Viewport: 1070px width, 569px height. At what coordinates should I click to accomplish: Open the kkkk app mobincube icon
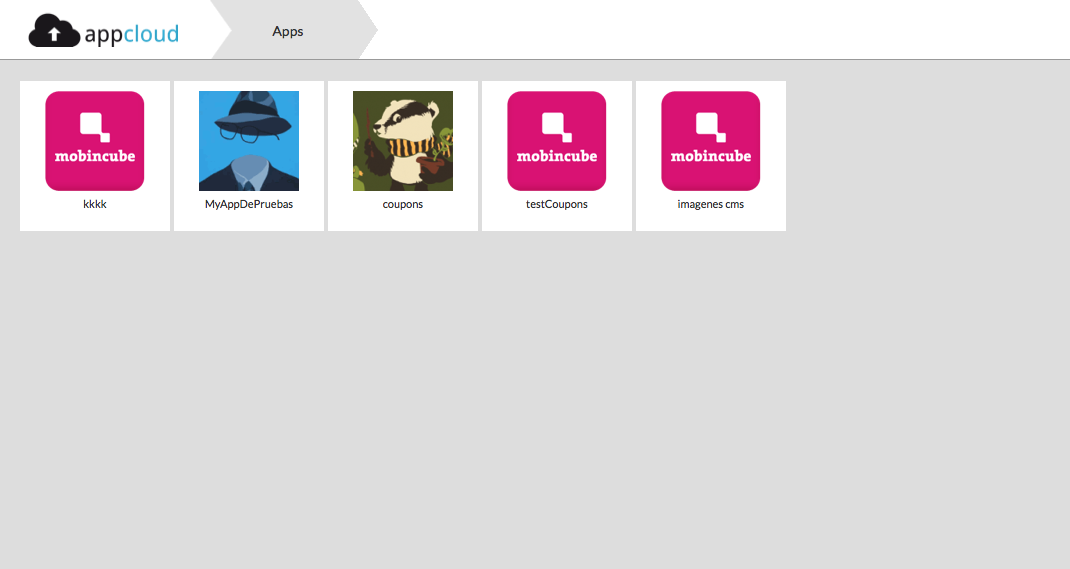[95, 141]
